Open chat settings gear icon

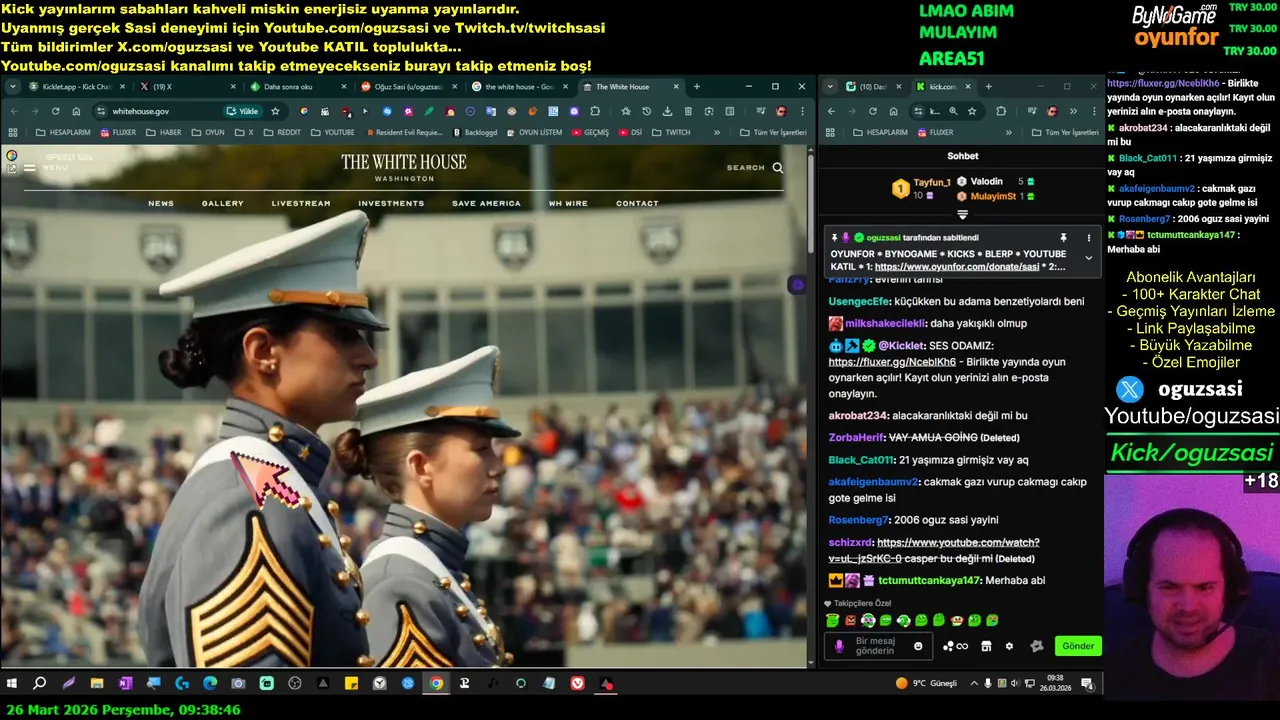(x=1009, y=646)
